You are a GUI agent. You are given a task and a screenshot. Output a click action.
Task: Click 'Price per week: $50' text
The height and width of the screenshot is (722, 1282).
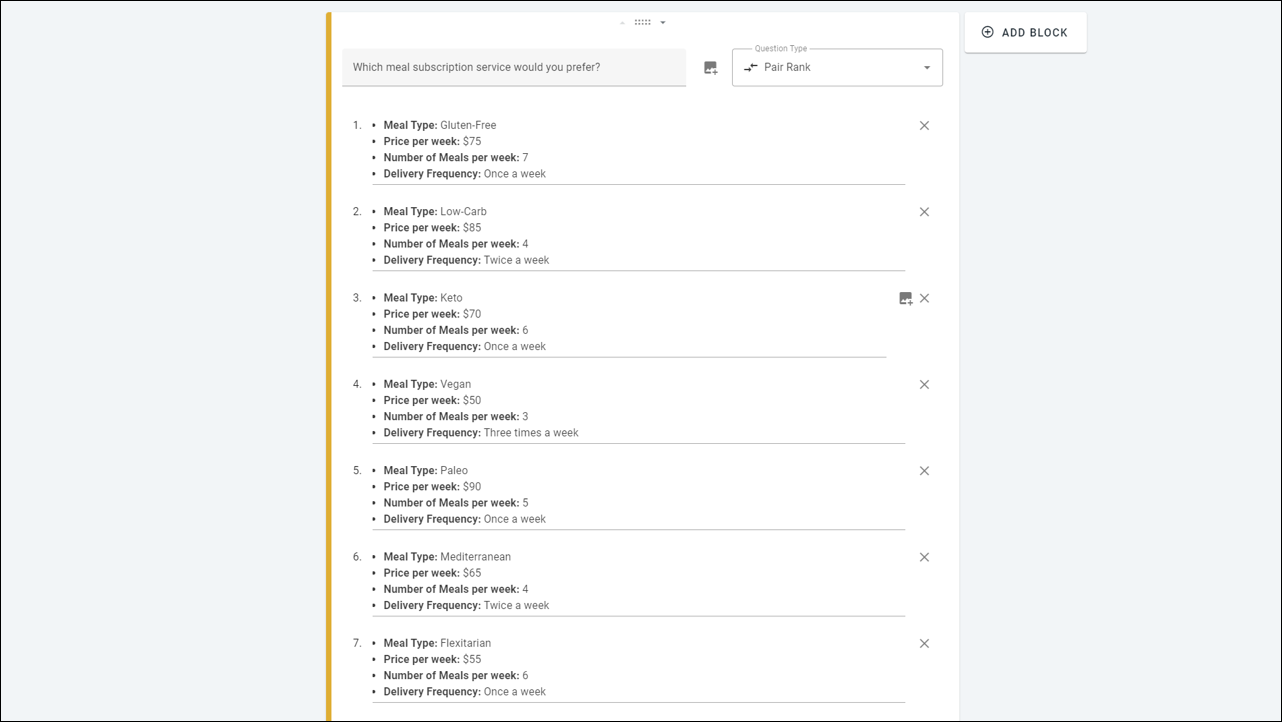coord(432,400)
